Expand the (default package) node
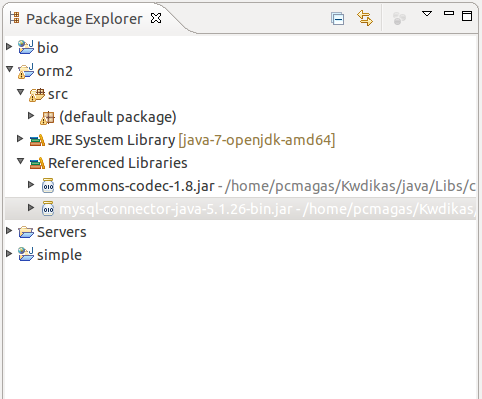 31,116
